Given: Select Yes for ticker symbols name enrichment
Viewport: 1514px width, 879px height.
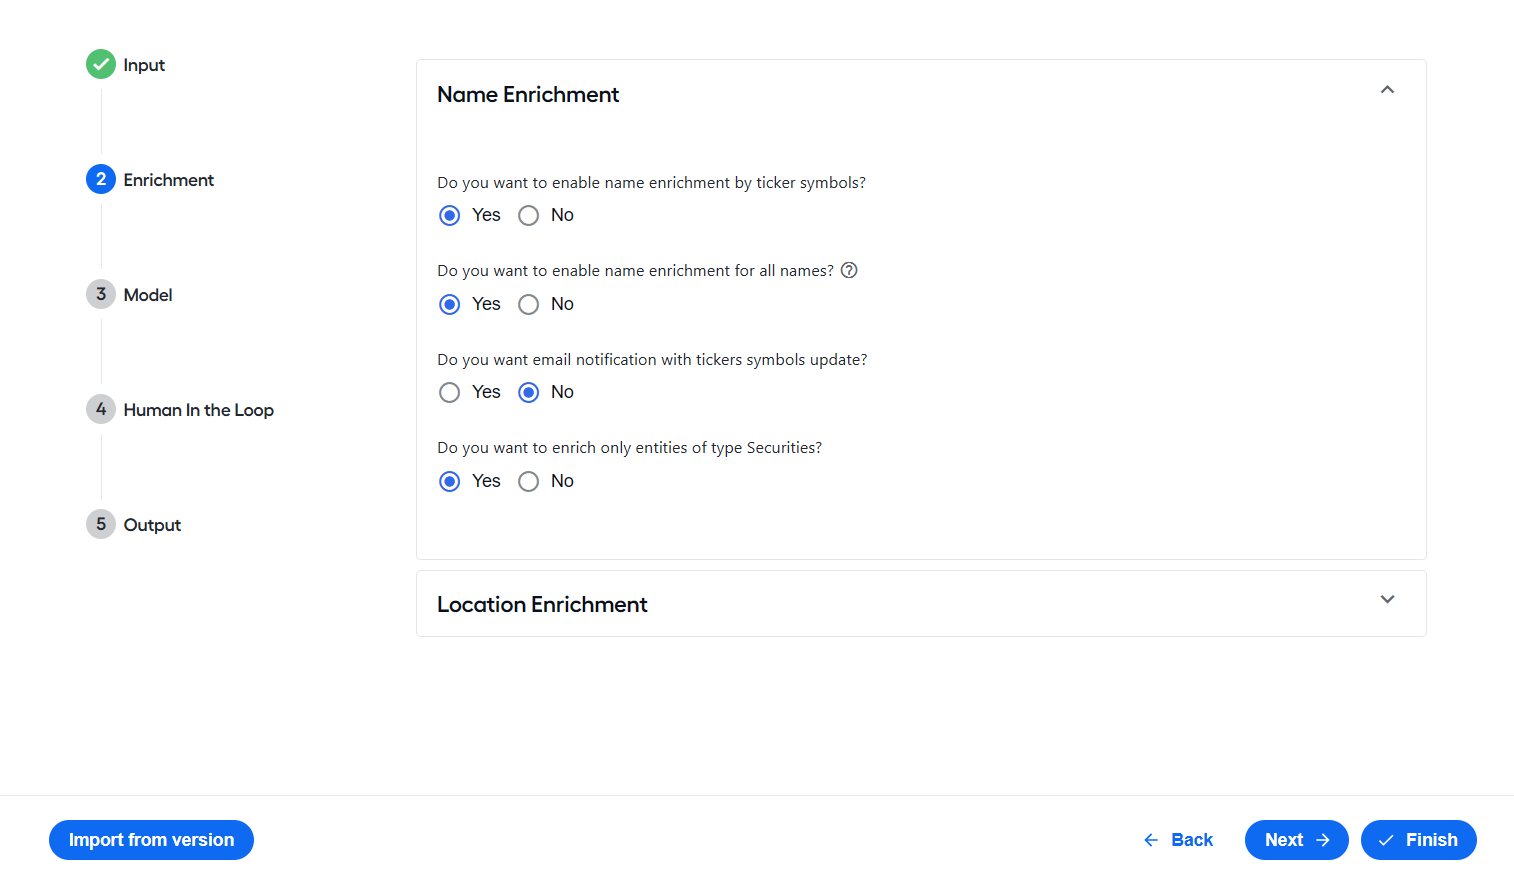Looking at the screenshot, I should coord(450,215).
